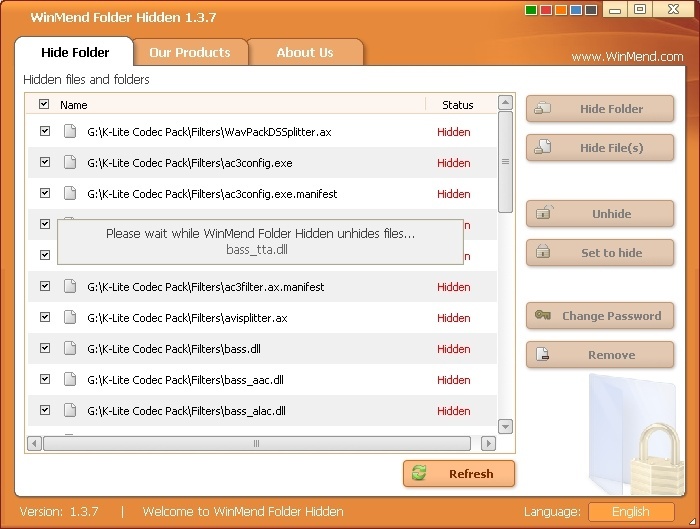
Task: Open the English language dropdown
Action: [x=631, y=512]
